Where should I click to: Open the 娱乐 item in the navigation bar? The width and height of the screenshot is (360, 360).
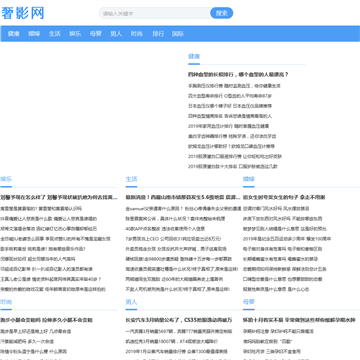point(75,34)
